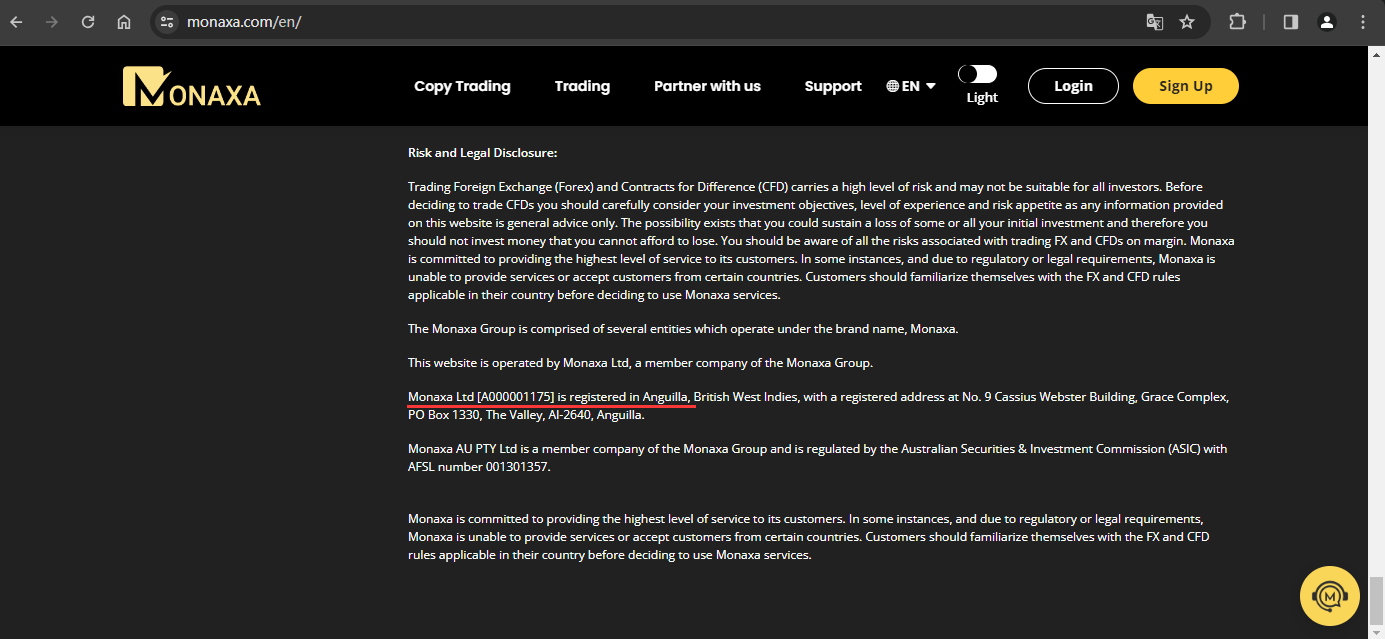Screen dimensions: 1385x639
Task: Click the address bar URL monaxa.com/en/
Action: point(244,22)
